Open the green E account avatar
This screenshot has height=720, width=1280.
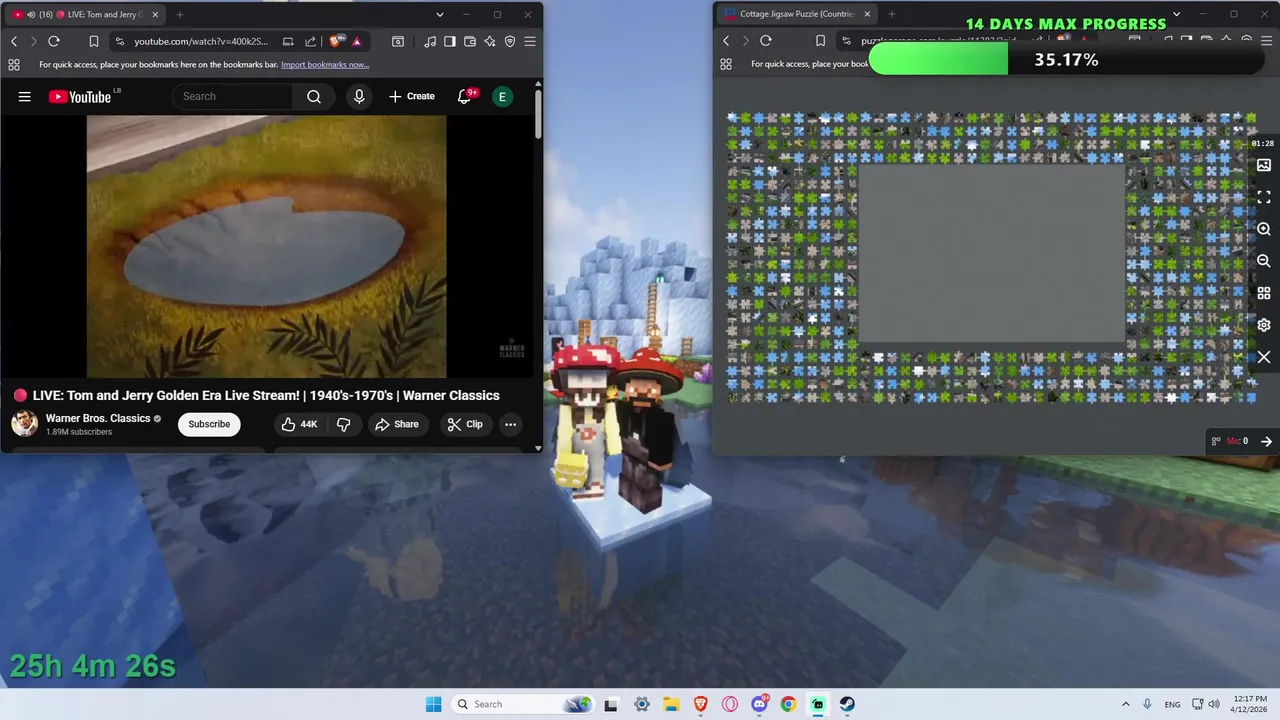pos(502,96)
